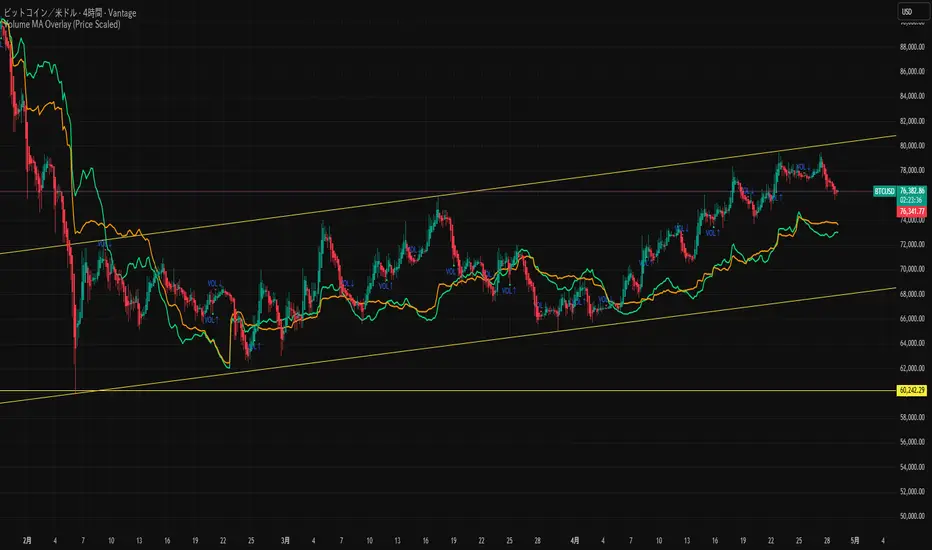The image size is (932, 550).
Task: Open the USD currency selector
Action: tap(912, 11)
